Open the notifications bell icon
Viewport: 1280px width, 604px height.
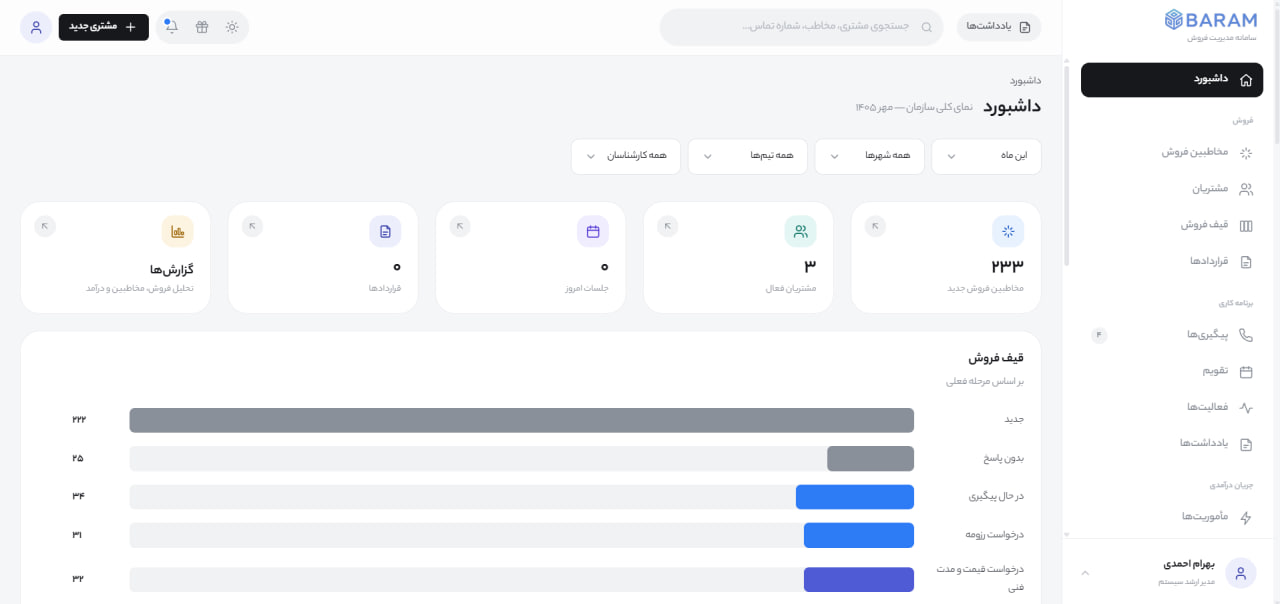pos(171,27)
